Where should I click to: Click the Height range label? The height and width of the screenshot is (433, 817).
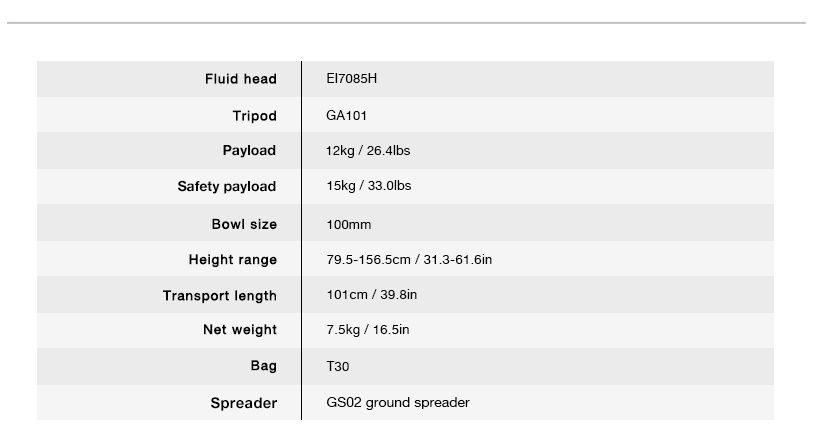click(233, 260)
